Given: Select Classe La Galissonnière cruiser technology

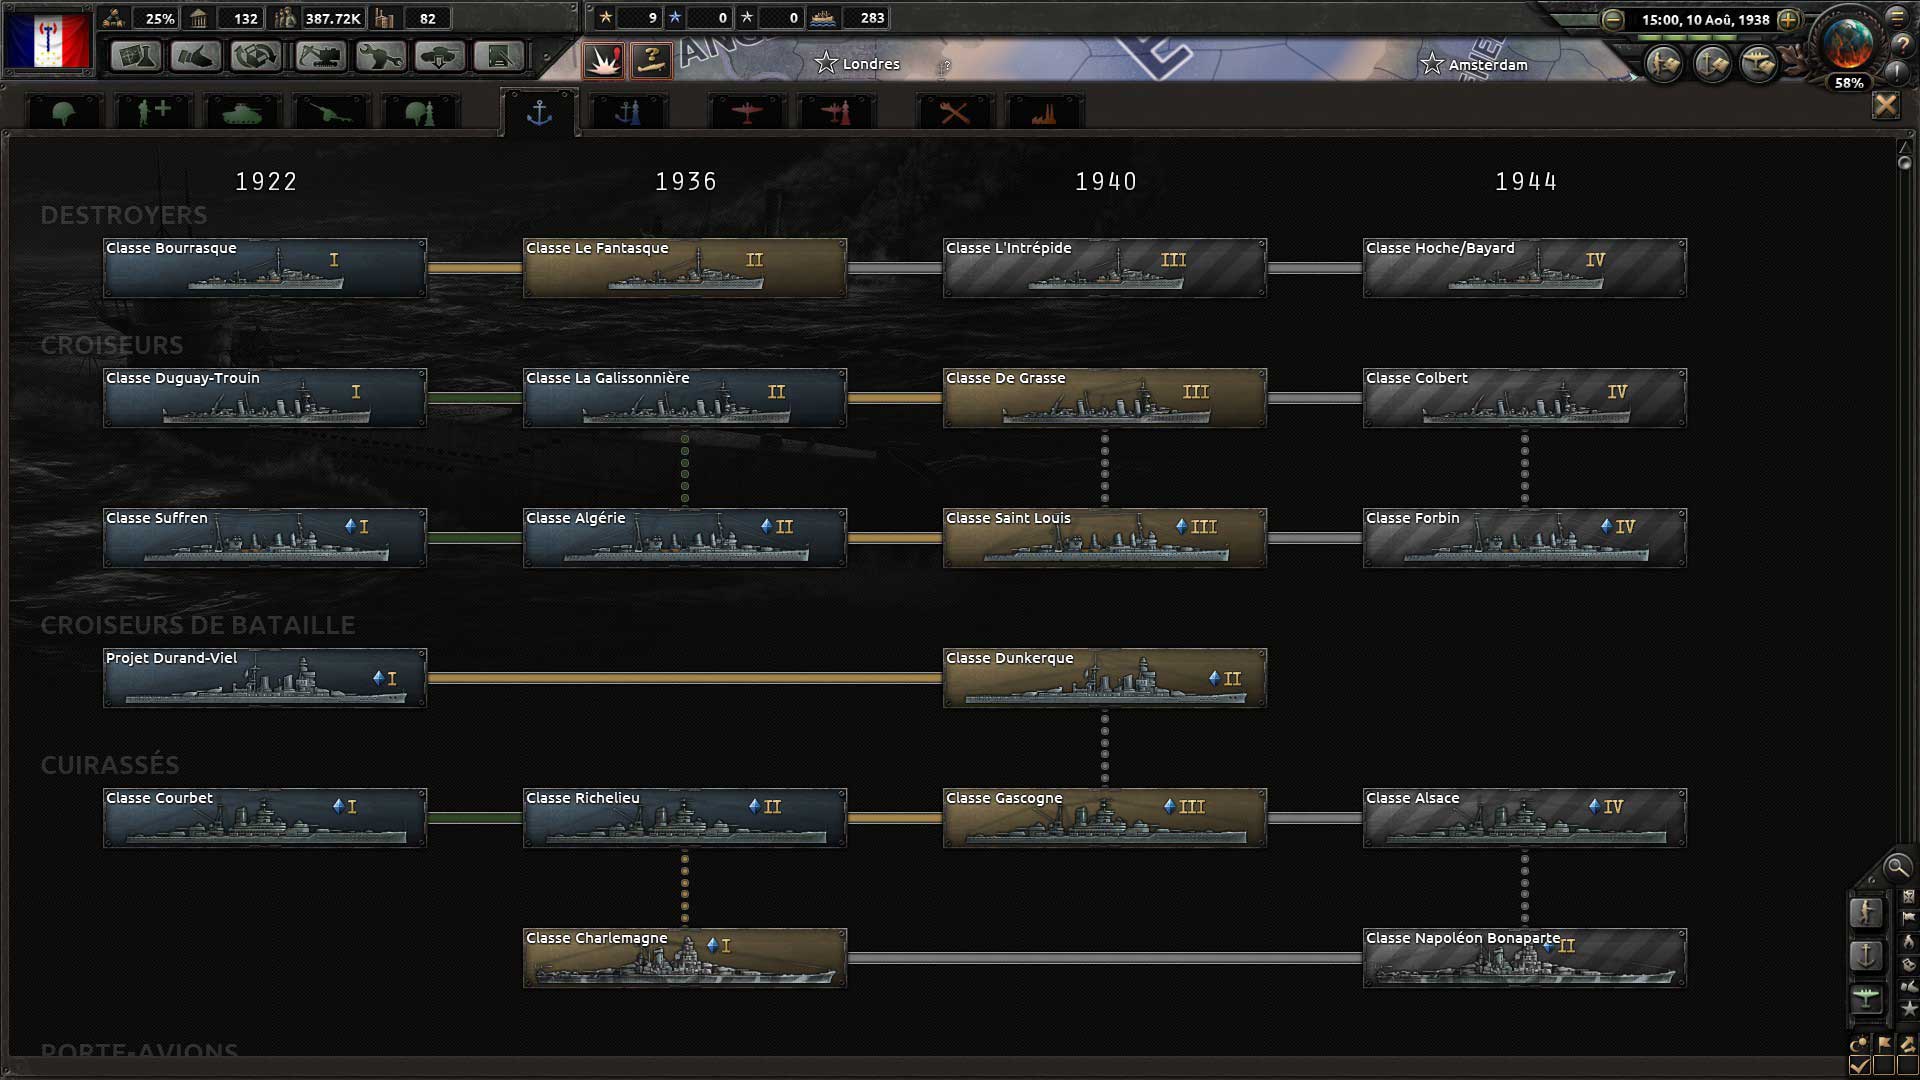Looking at the screenshot, I should 685,397.
